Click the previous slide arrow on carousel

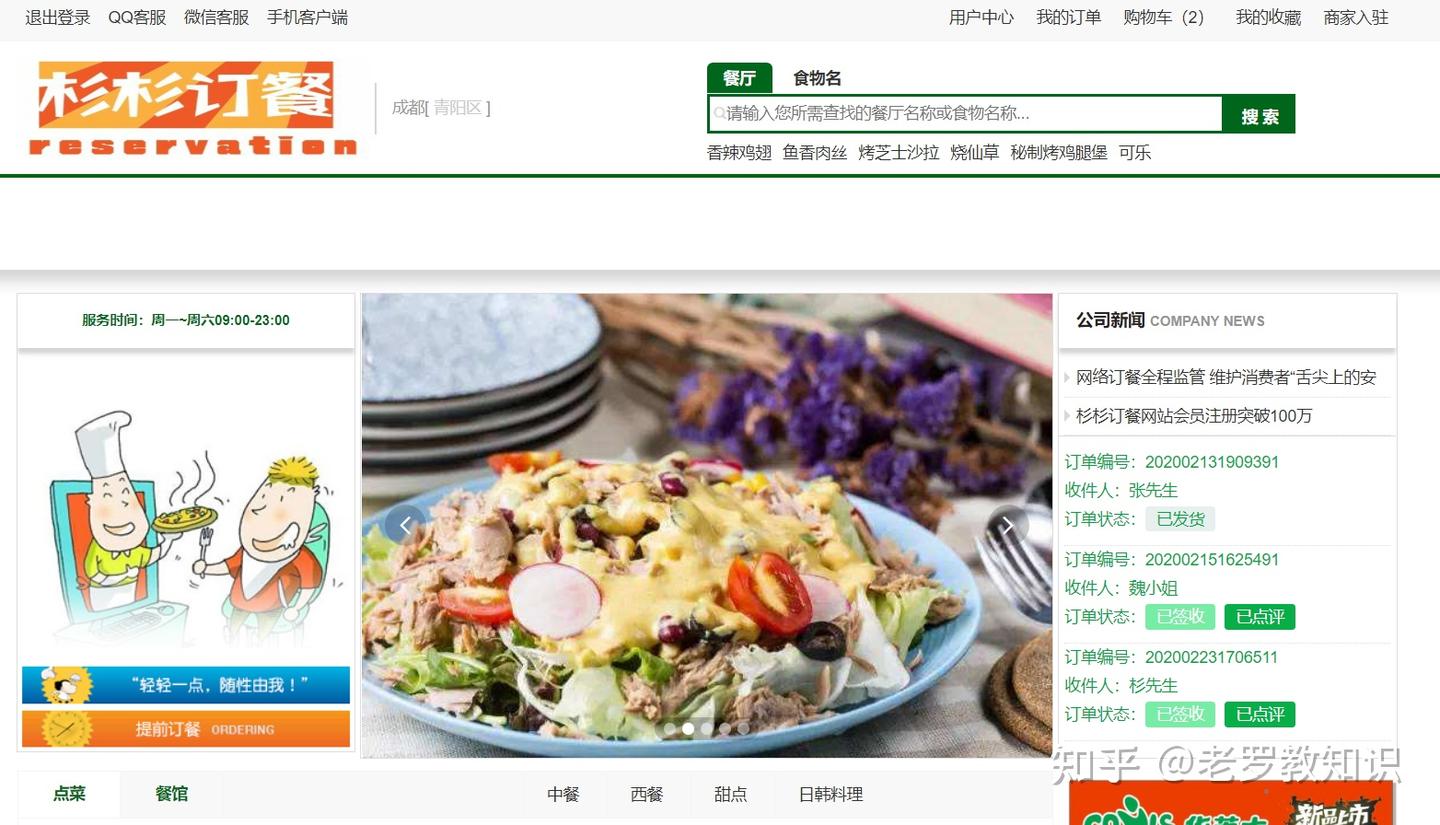(405, 525)
